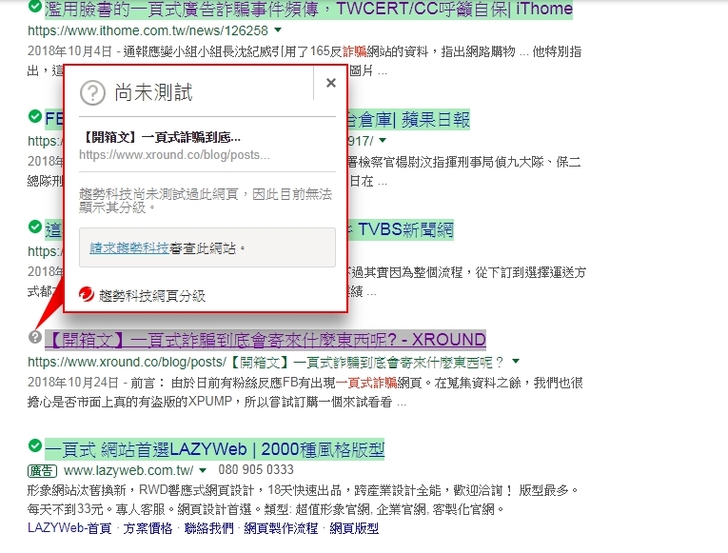Expand the dropdown arrow after ithome.com.tw/news/126258
Screen dimensions: 728x553
pyautogui.click(x=278, y=30)
